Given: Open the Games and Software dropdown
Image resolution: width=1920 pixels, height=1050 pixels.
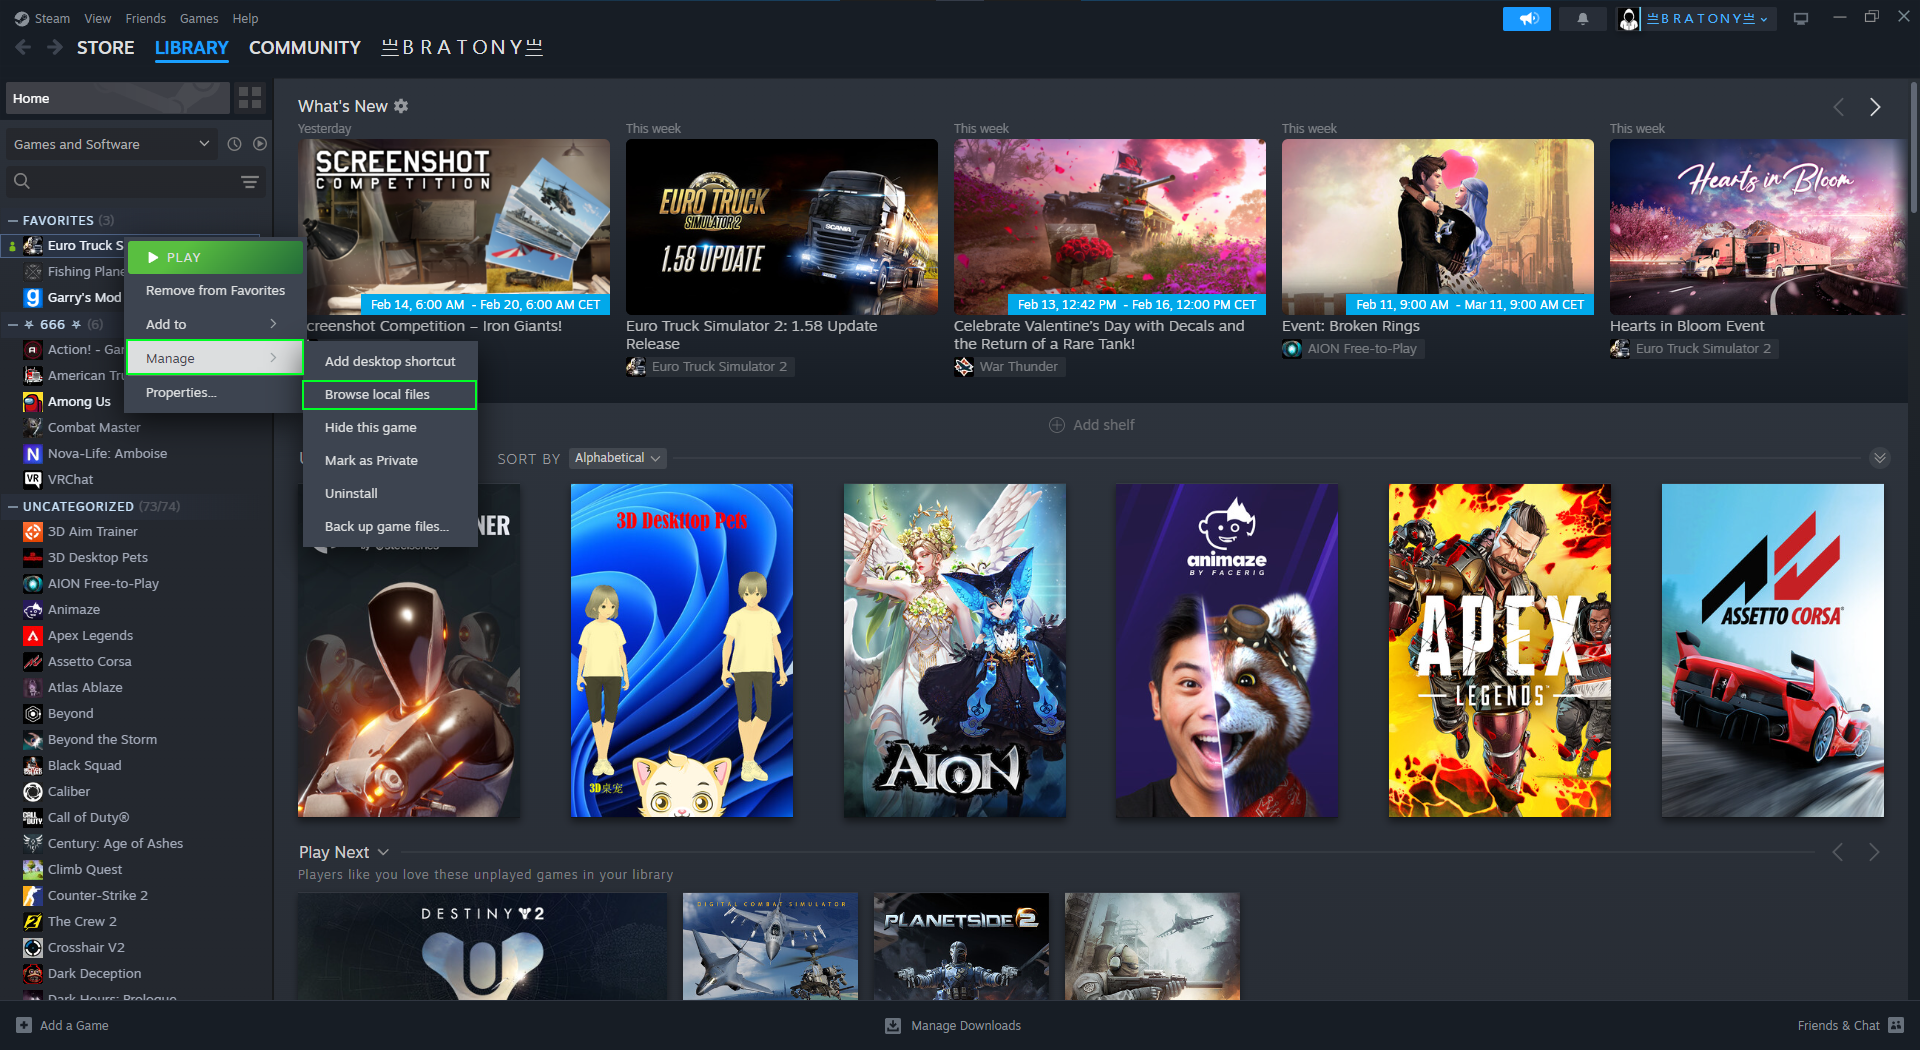Looking at the screenshot, I should coord(111,144).
